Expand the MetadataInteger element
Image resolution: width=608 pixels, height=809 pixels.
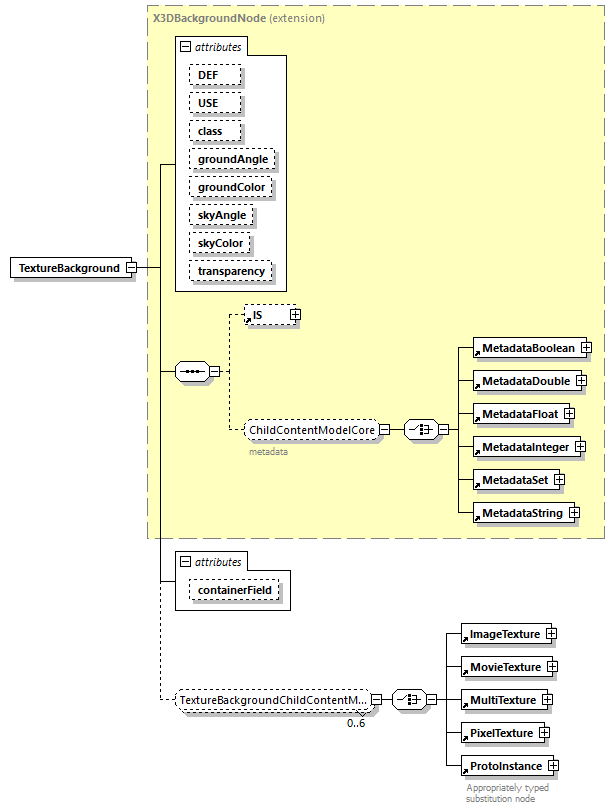point(581,447)
